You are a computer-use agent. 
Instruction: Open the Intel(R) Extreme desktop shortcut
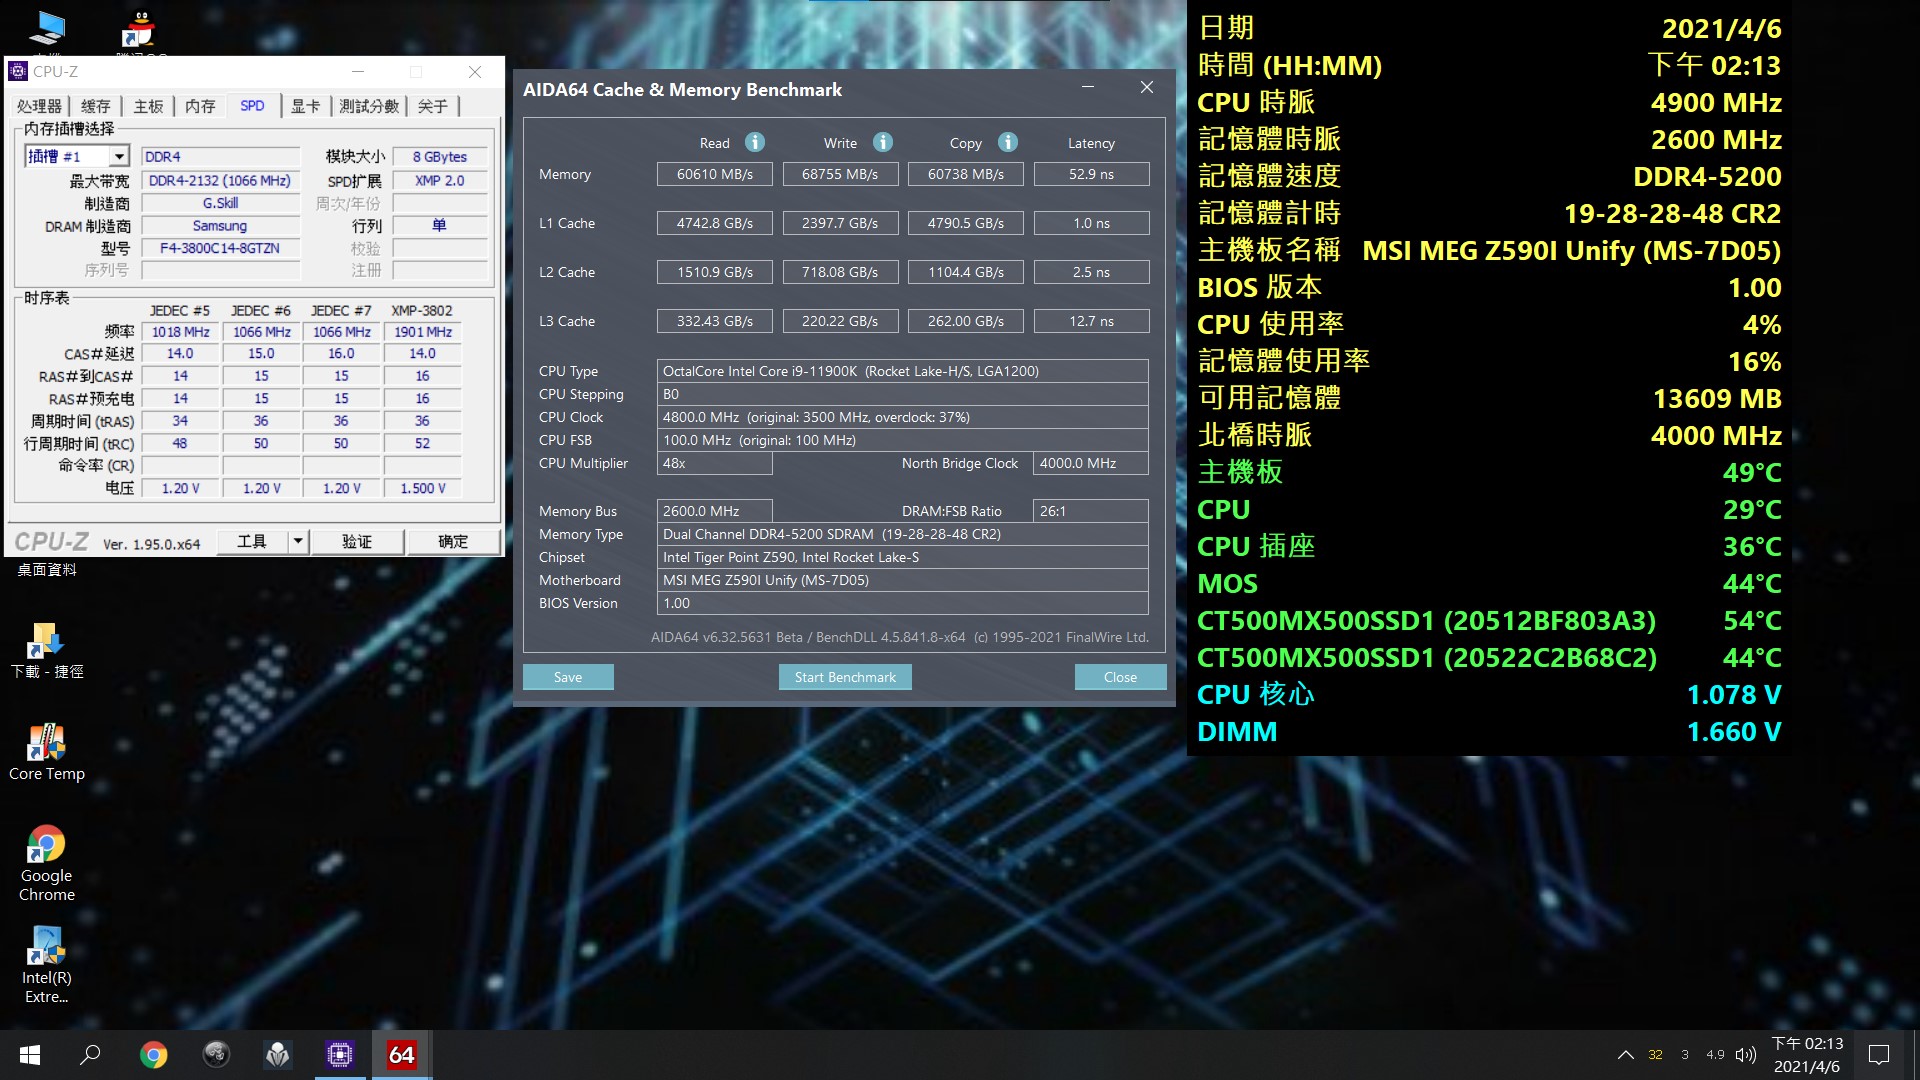pos(46,966)
